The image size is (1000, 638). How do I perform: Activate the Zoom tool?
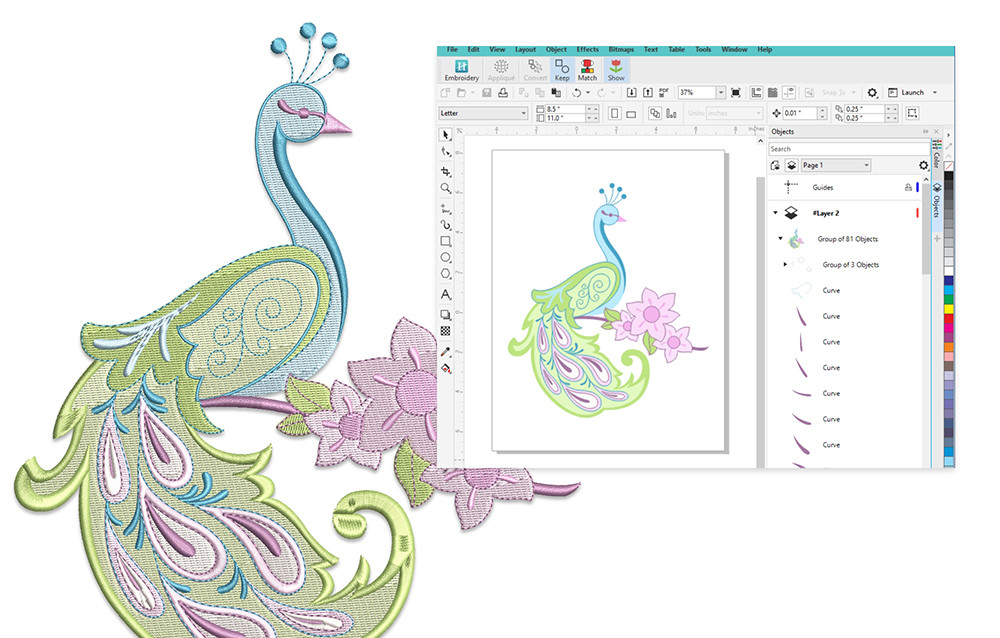click(447, 185)
